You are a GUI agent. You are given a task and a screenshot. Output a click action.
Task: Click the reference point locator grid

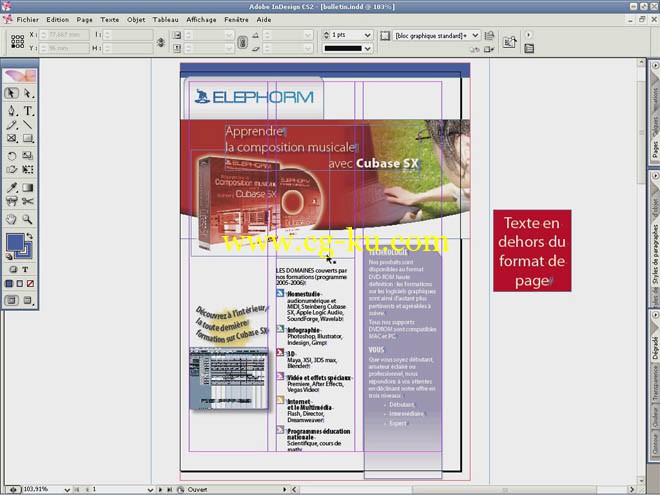click(x=17, y=41)
